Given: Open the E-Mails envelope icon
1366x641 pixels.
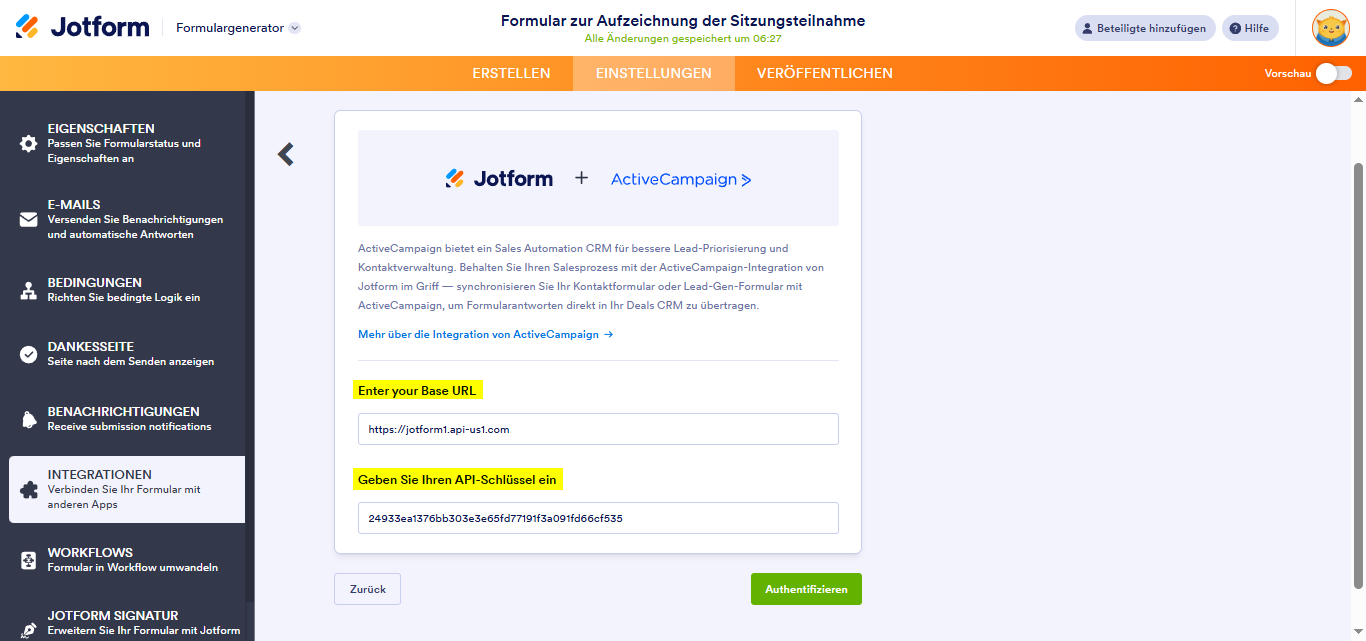Looking at the screenshot, I should [26, 218].
